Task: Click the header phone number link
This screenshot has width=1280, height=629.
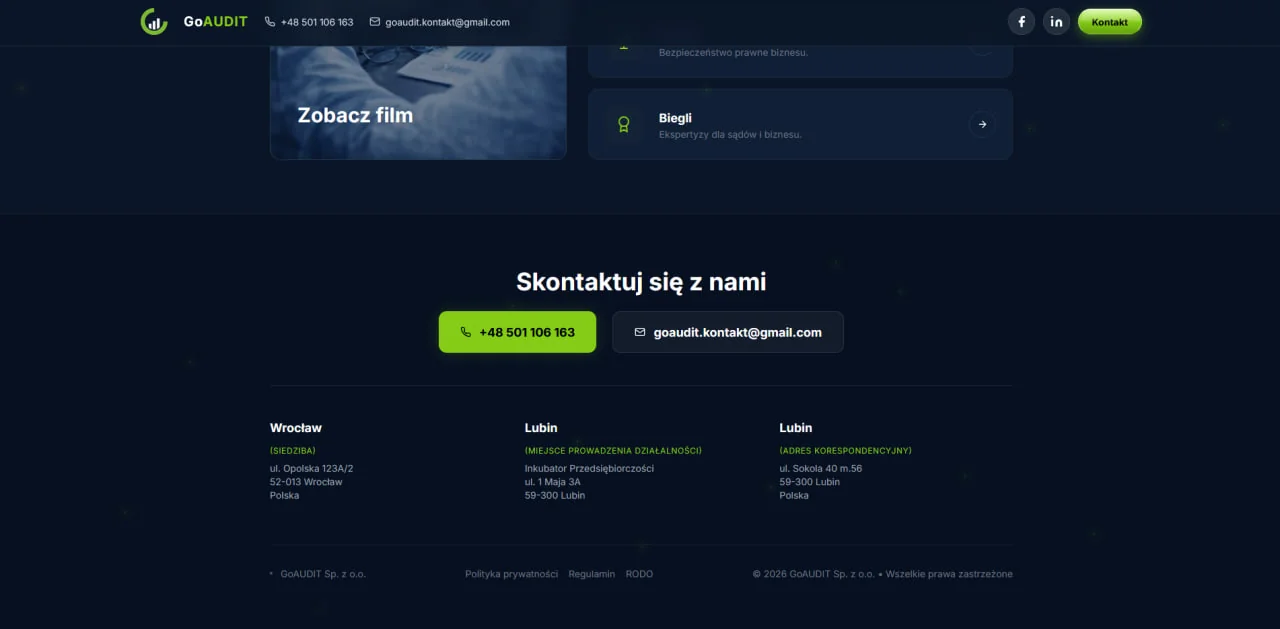Action: click(317, 22)
